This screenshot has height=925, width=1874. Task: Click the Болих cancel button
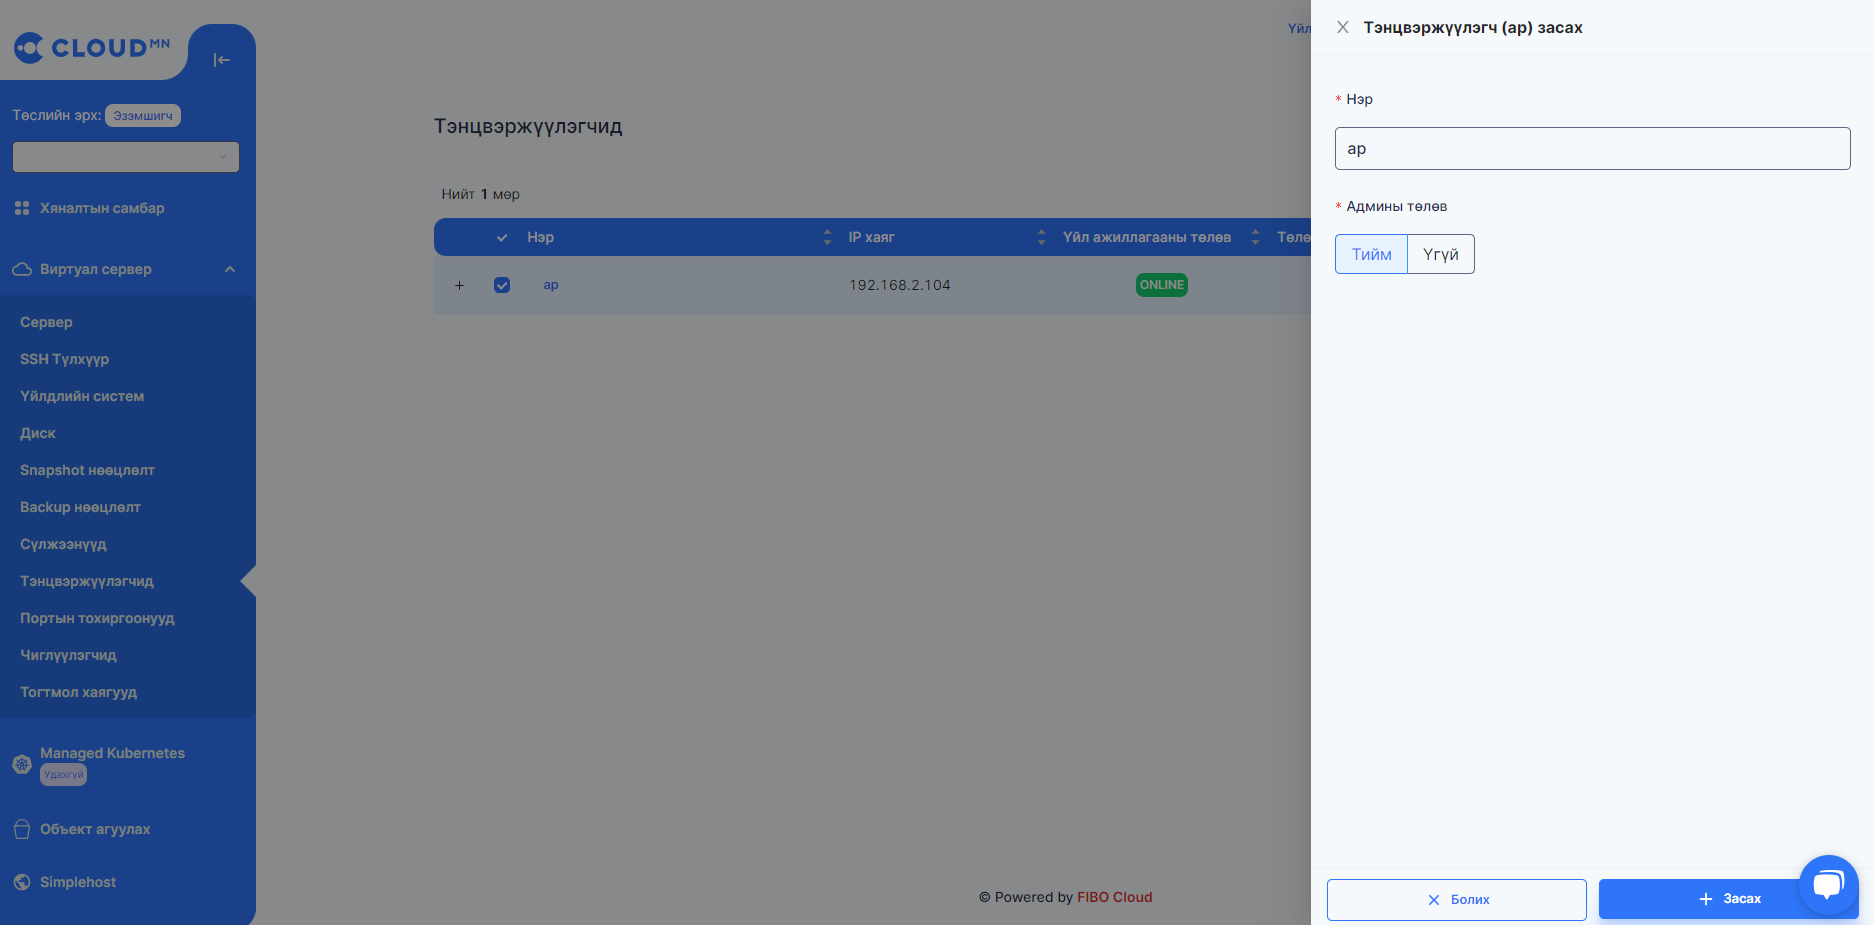1456,899
